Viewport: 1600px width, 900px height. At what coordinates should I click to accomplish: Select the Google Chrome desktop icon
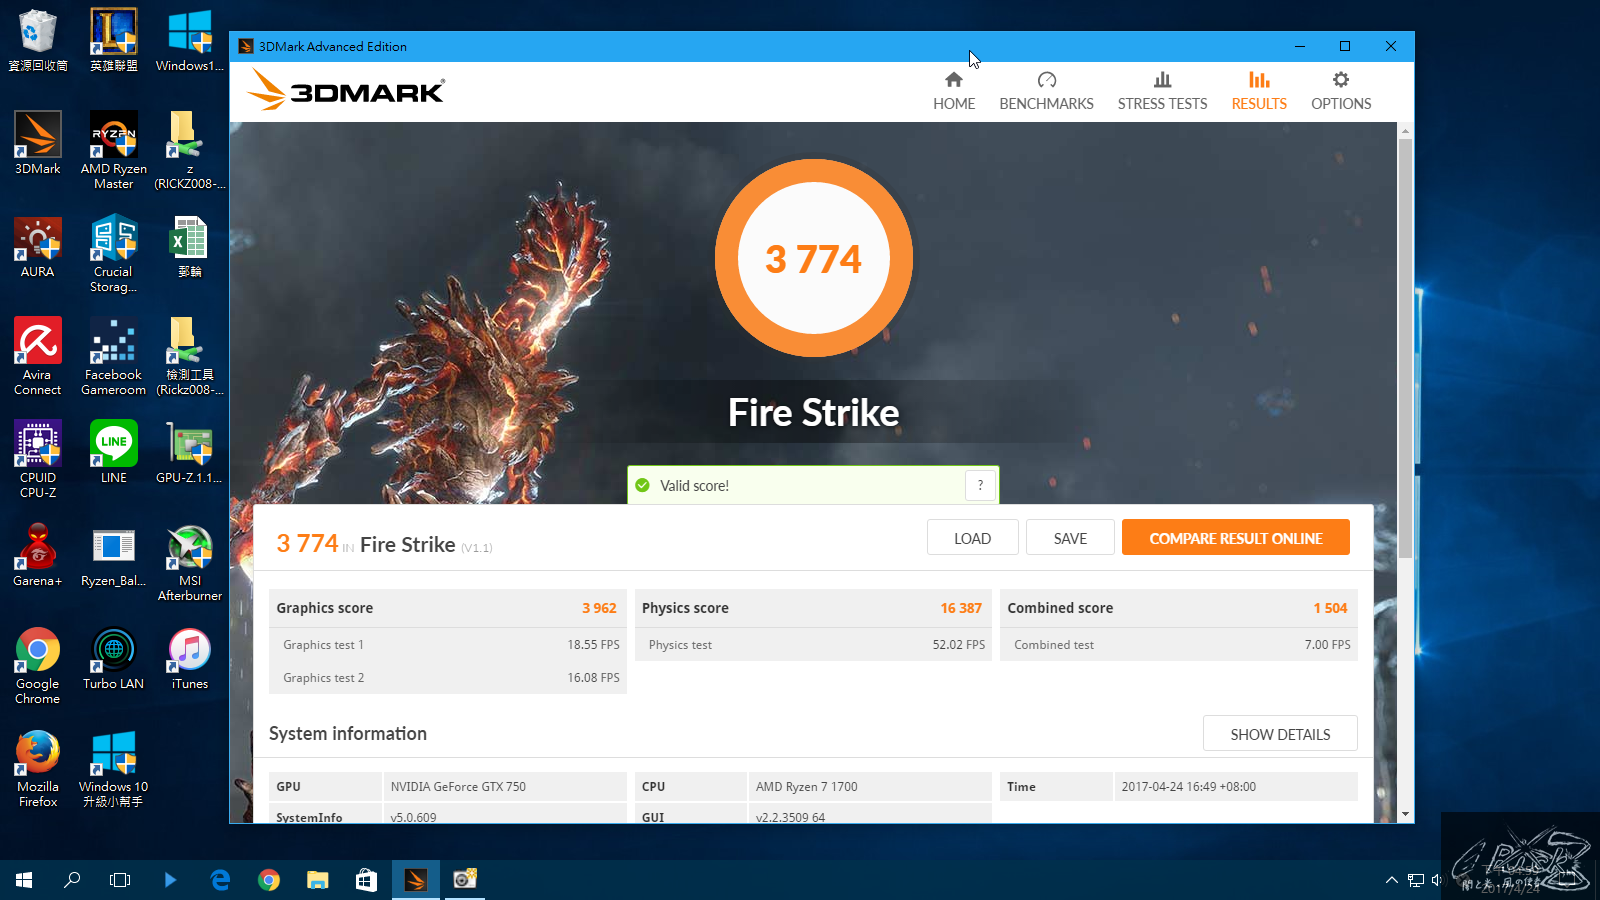click(x=38, y=666)
